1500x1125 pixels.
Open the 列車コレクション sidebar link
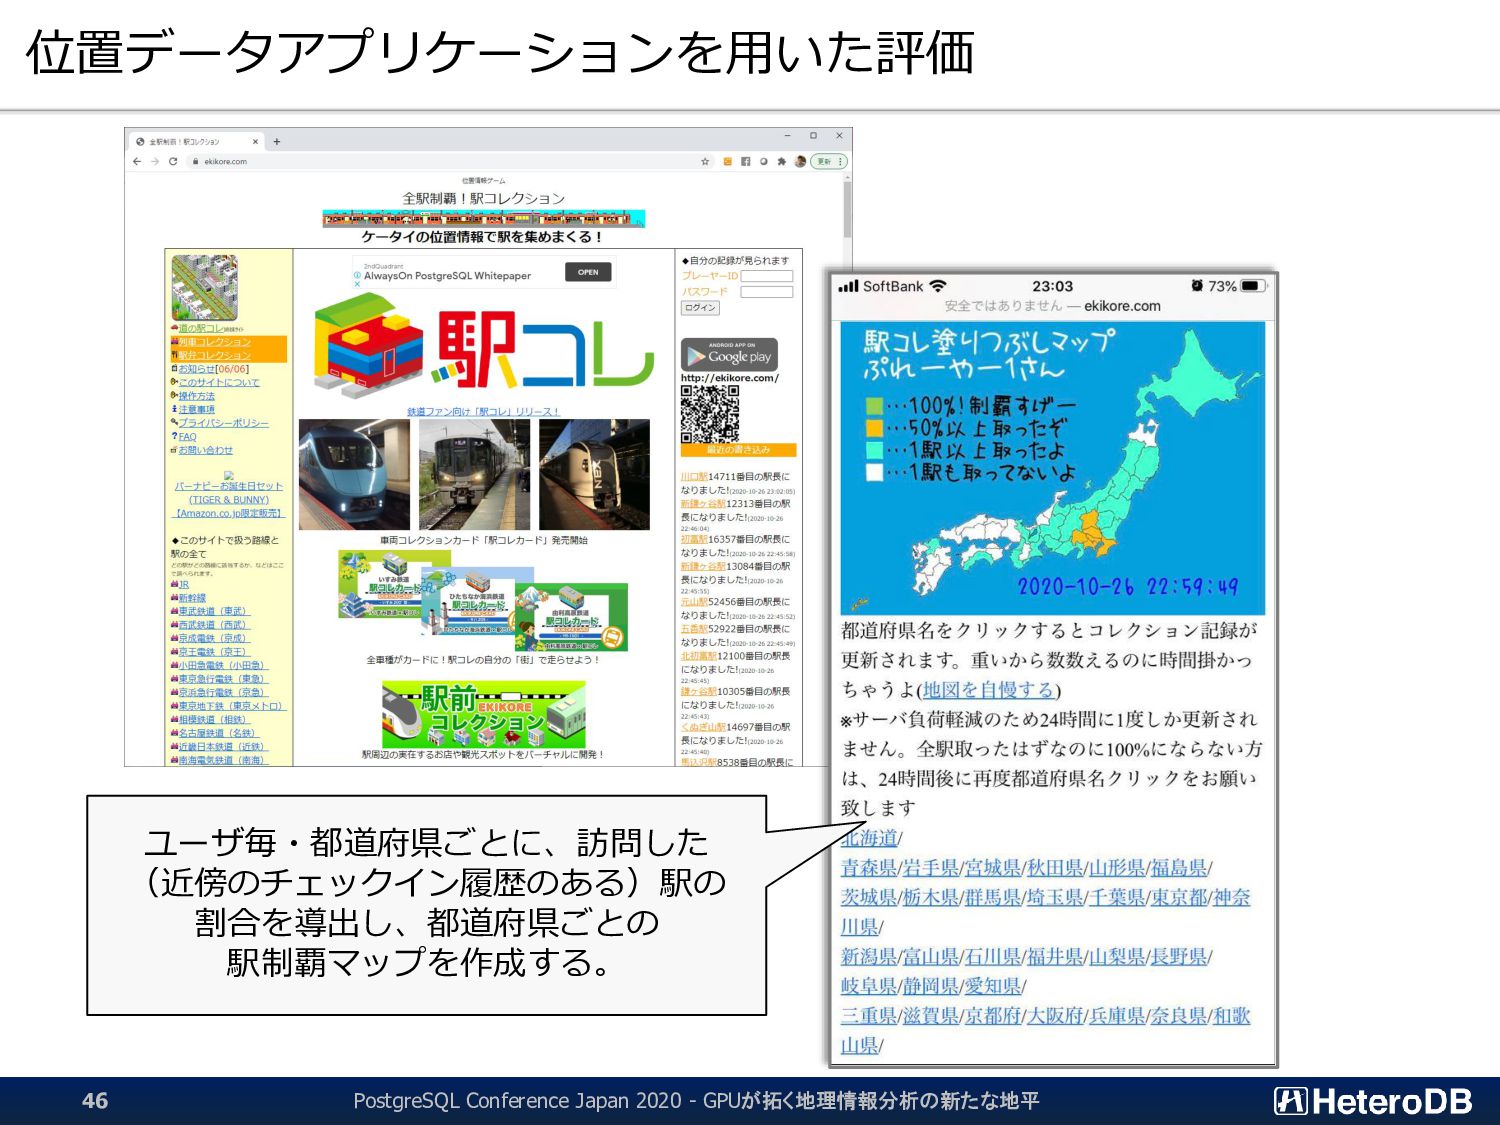coord(215,342)
